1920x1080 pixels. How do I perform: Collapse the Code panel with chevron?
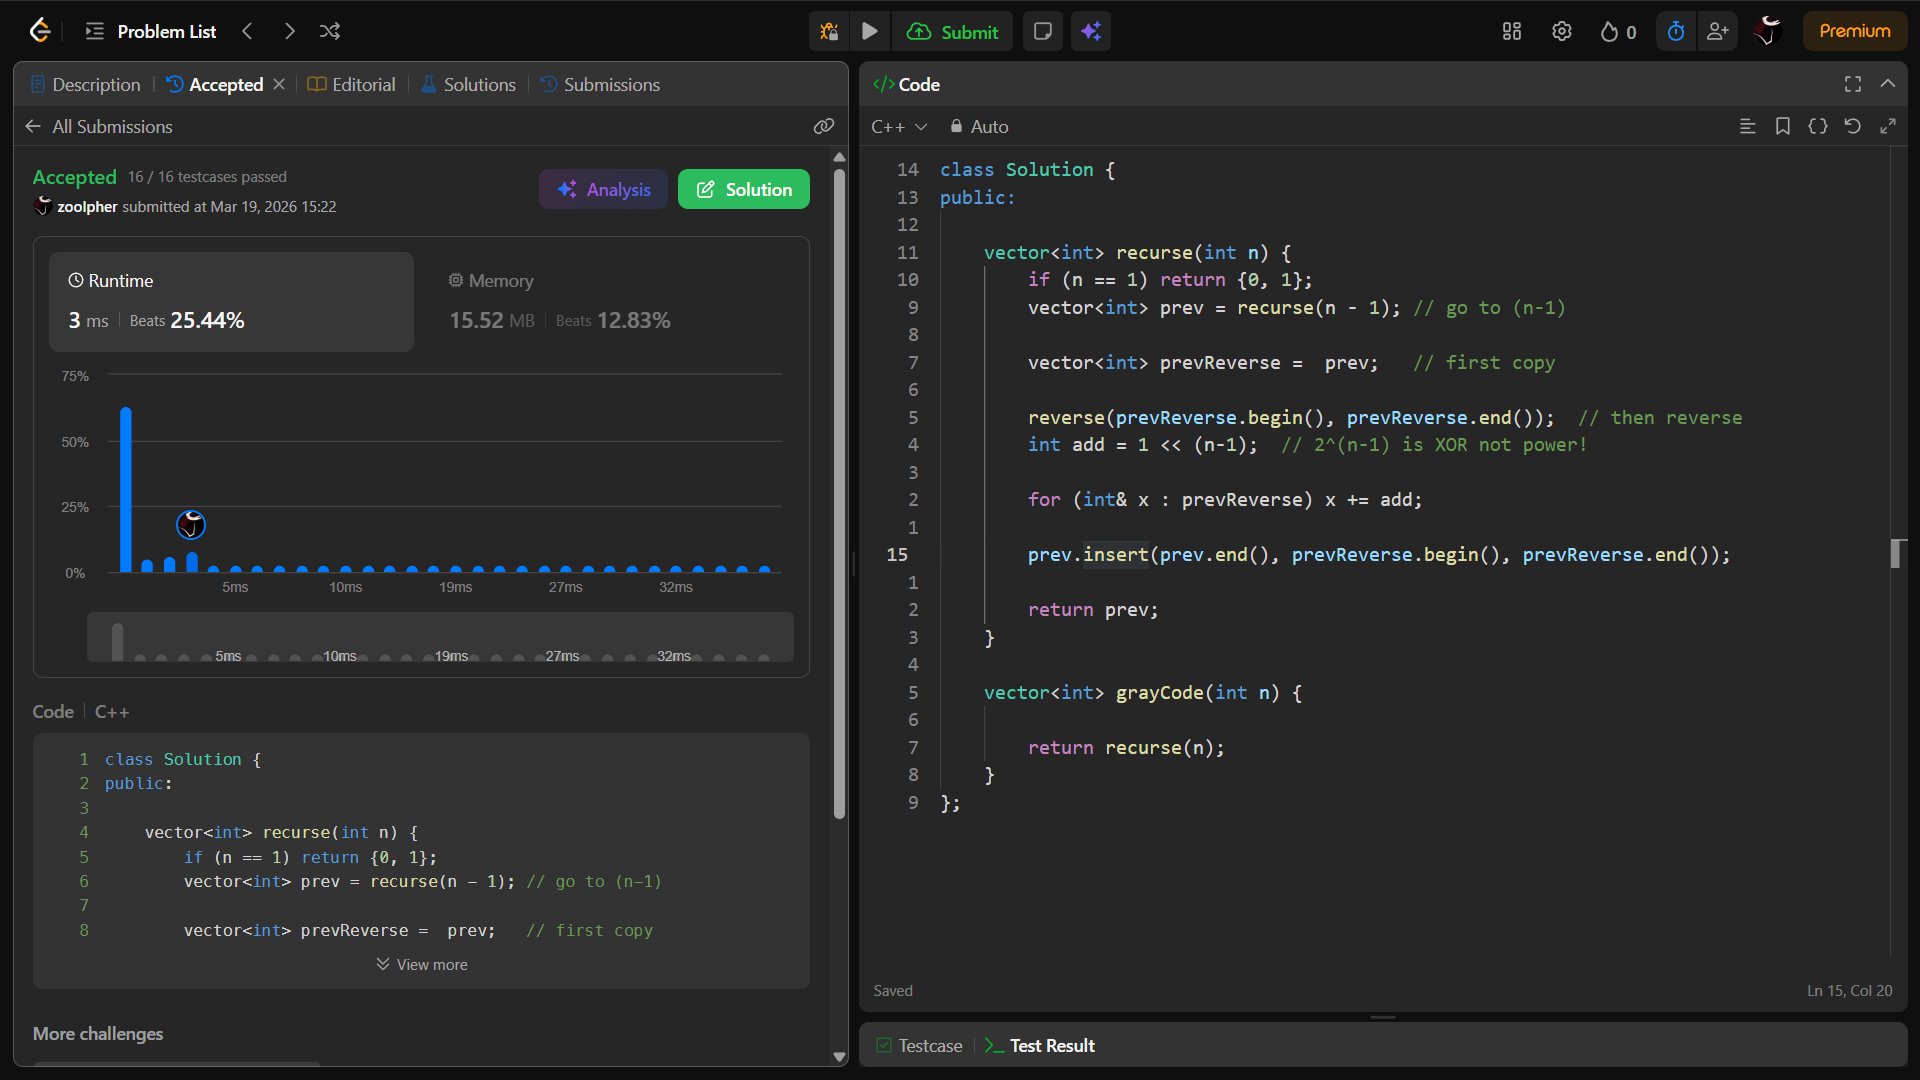(x=1887, y=84)
